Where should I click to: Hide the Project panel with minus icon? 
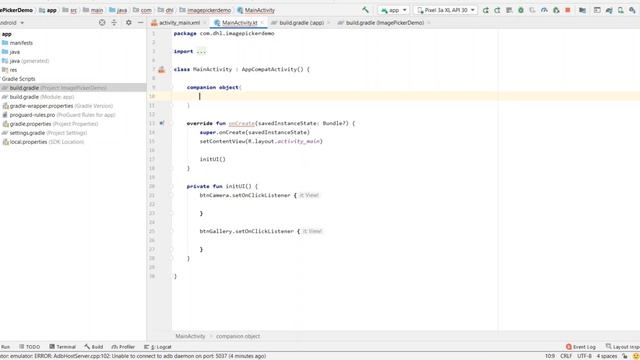coord(140,23)
